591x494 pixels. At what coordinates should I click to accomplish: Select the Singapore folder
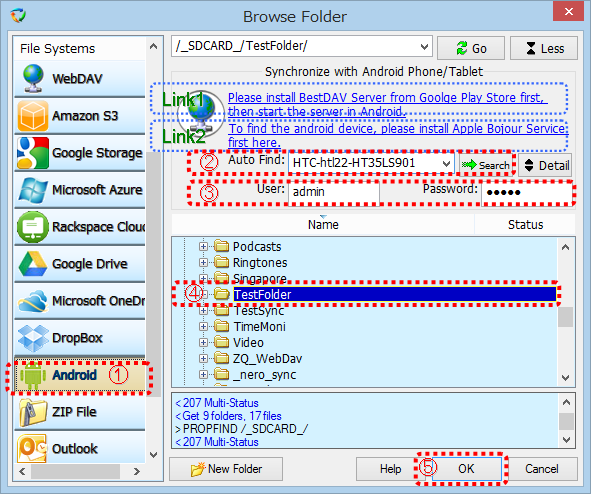click(260, 278)
